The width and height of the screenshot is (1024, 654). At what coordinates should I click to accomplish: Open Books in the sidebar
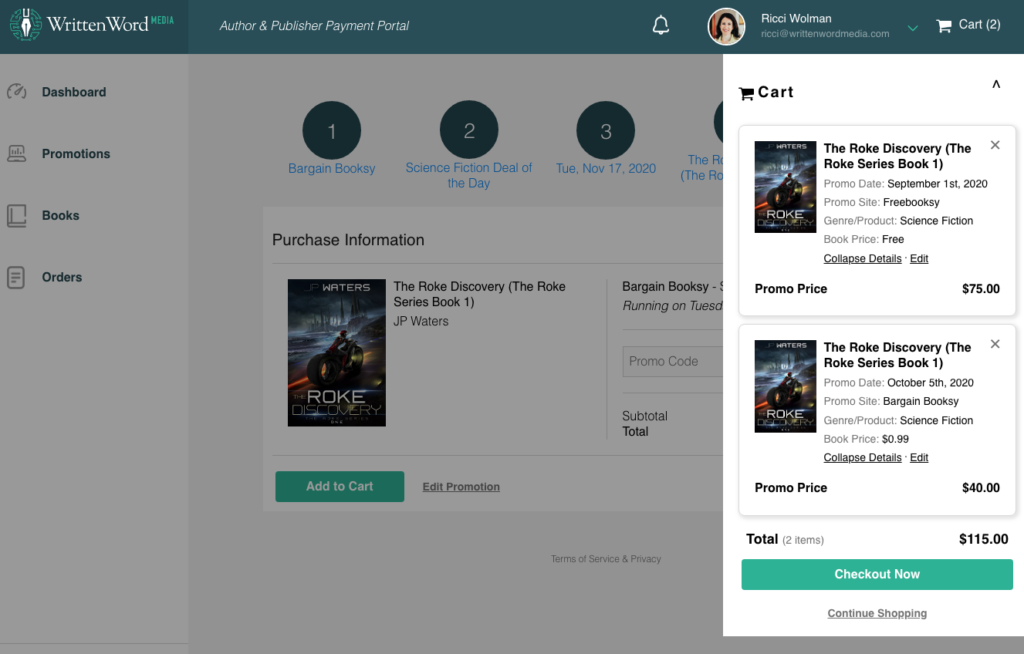tap(61, 216)
